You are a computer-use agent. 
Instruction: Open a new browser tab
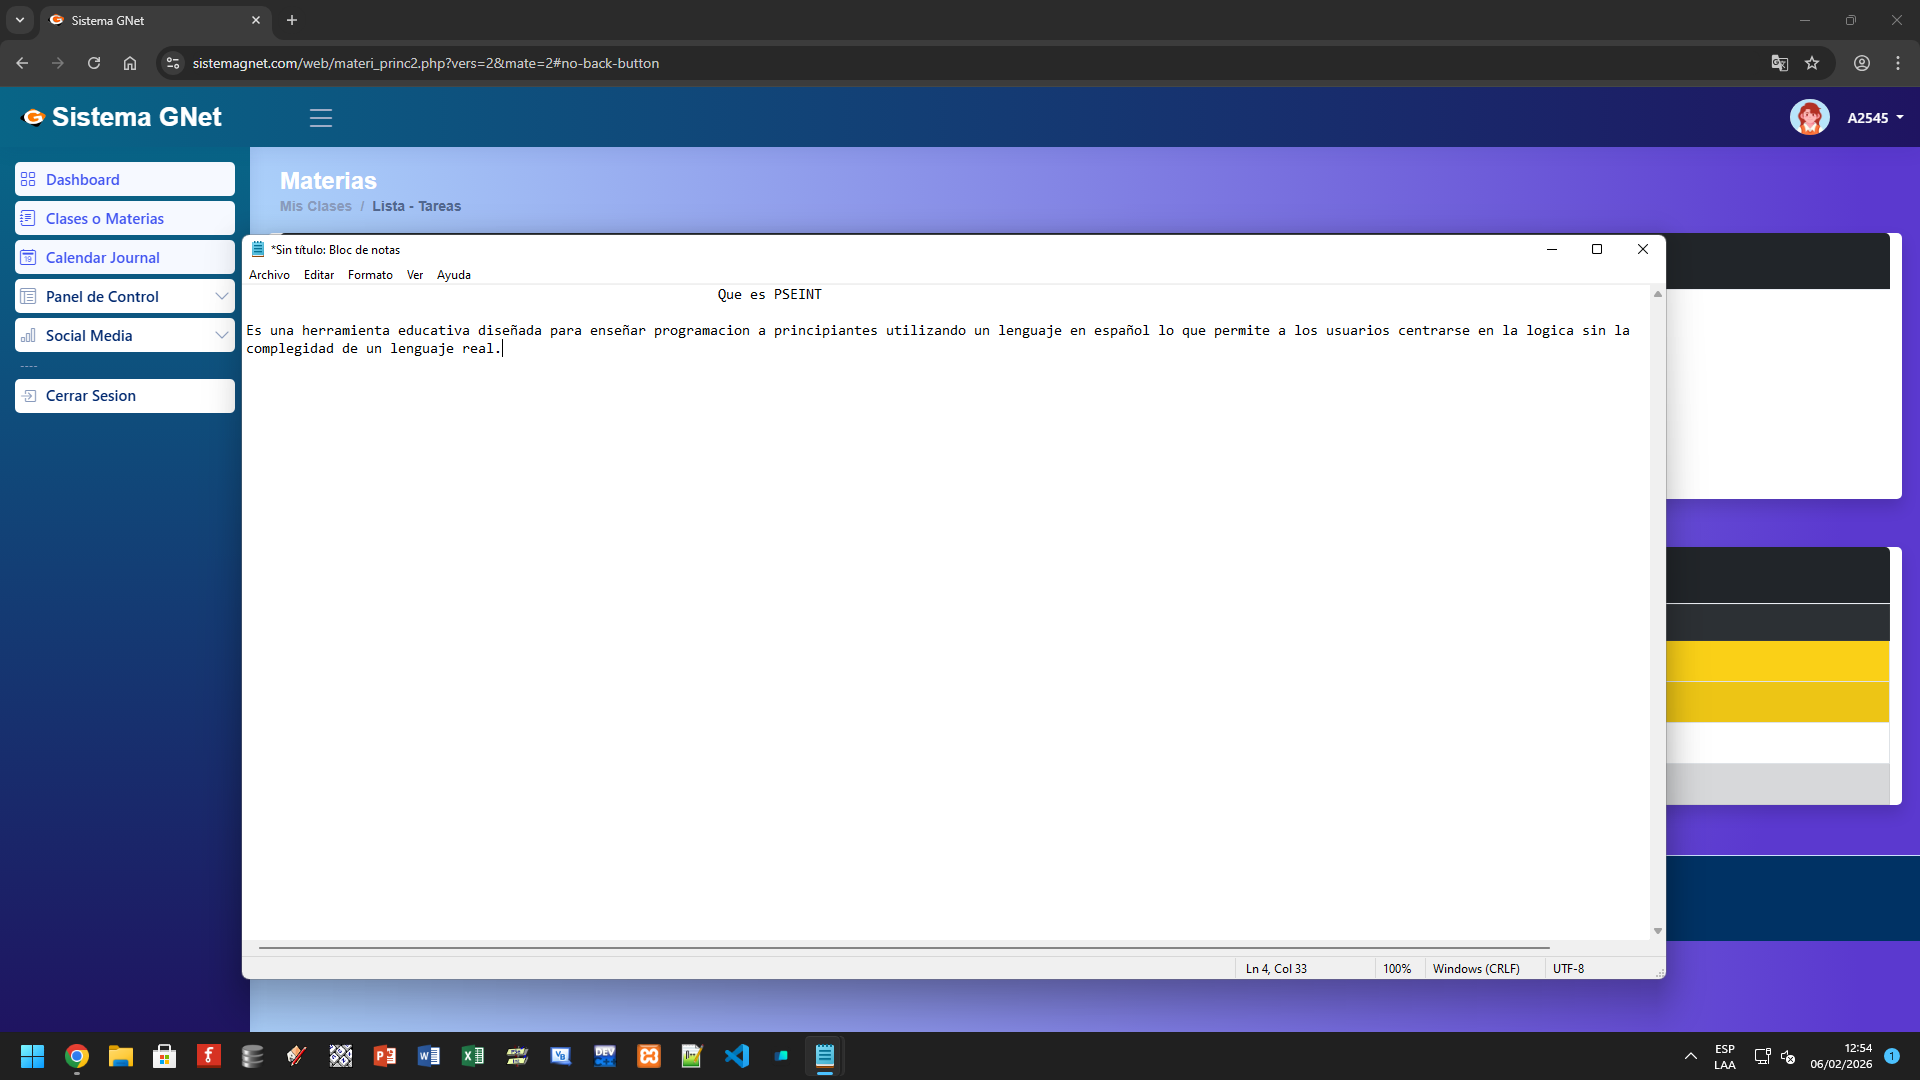pos(292,20)
